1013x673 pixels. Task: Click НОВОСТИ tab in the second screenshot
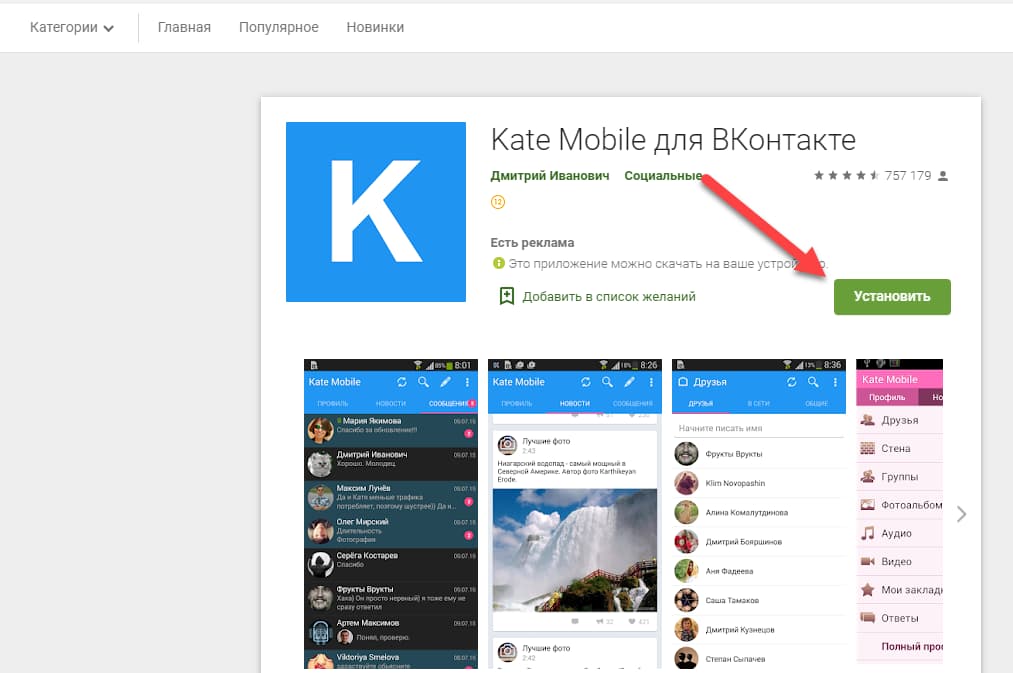point(574,403)
